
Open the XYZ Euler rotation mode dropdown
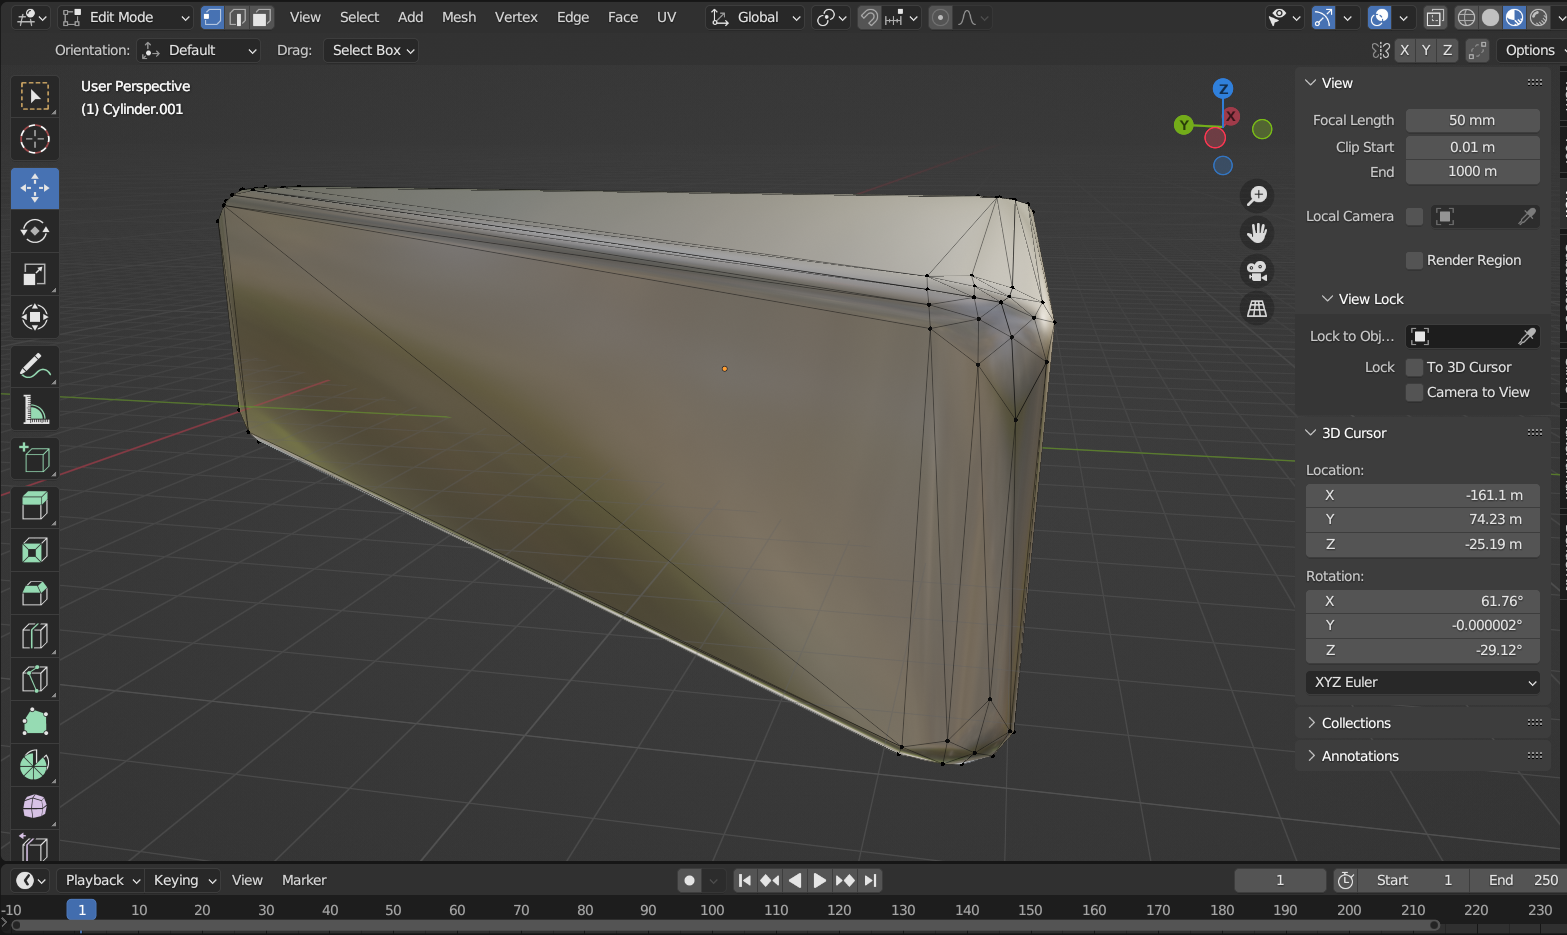pyautogui.click(x=1422, y=682)
